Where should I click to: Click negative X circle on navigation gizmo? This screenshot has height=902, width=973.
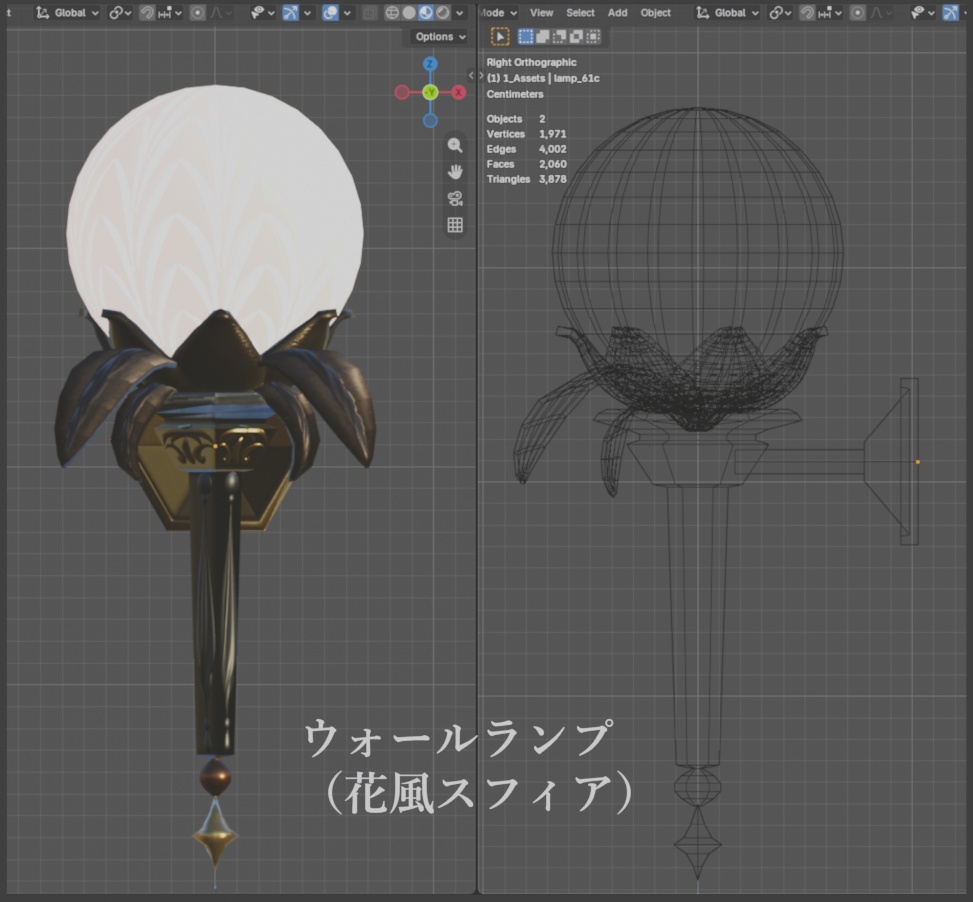(401, 92)
